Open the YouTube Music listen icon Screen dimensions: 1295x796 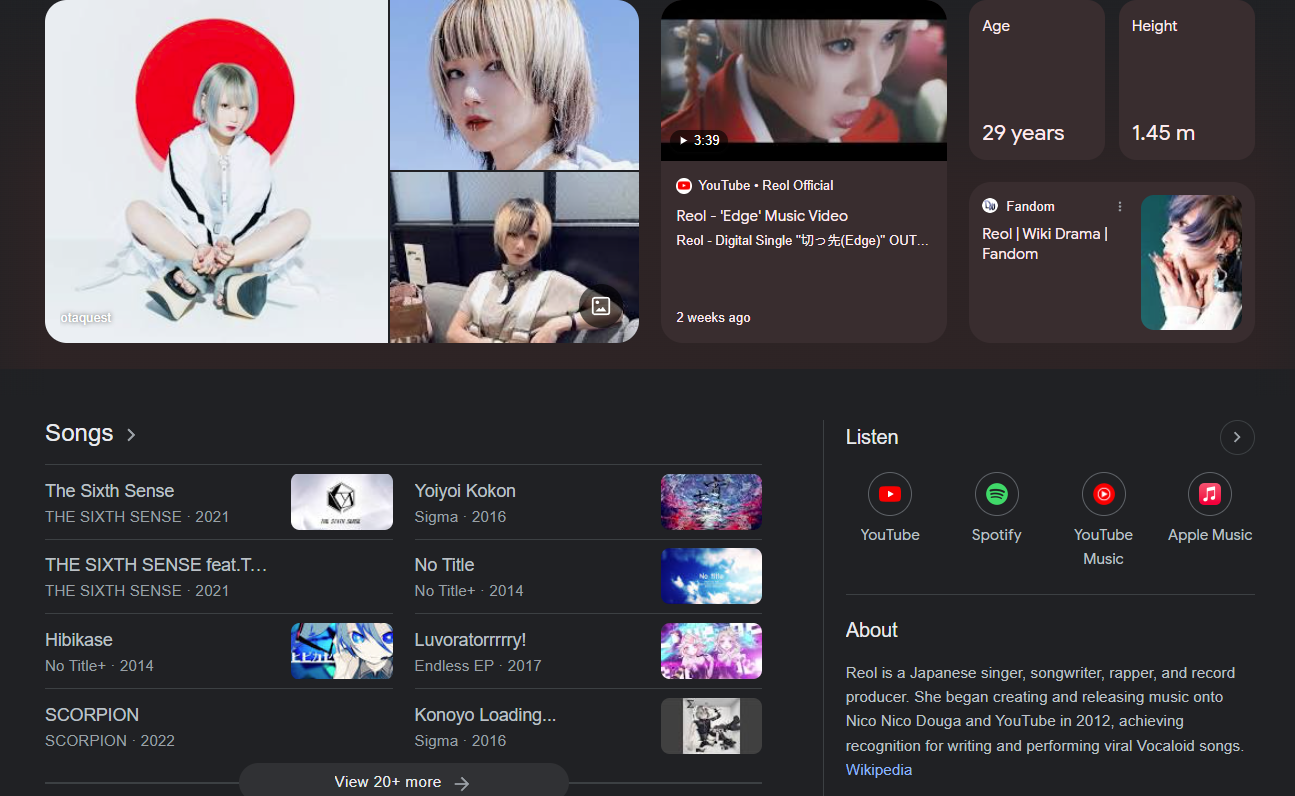point(1104,494)
